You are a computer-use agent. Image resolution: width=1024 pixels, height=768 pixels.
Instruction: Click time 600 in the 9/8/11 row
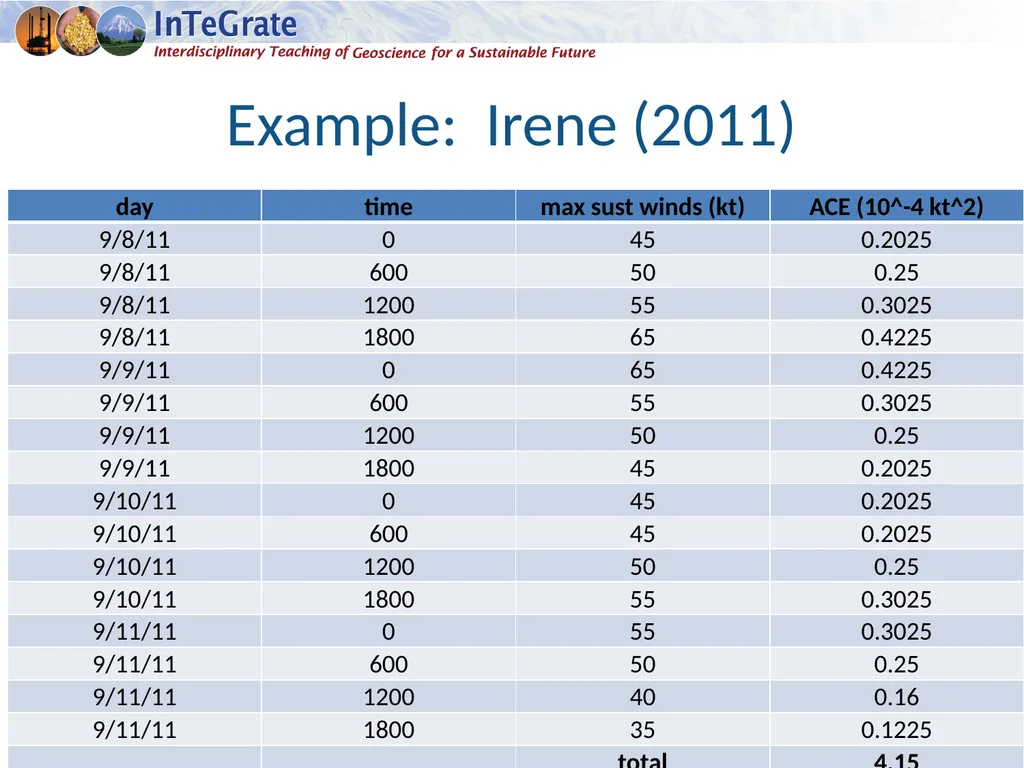(x=389, y=272)
